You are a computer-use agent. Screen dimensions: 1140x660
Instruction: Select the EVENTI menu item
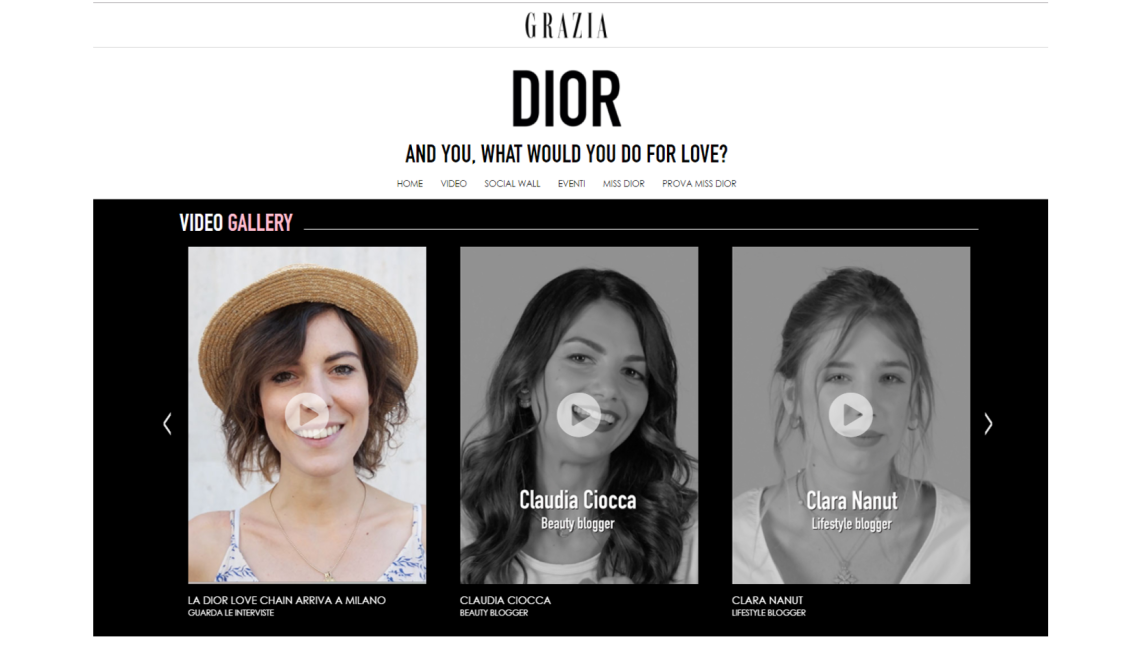571,184
